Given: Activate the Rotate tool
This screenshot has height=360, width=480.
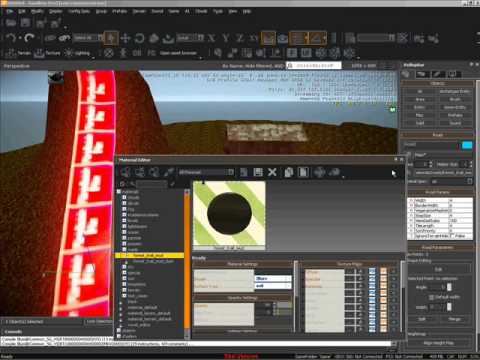Looking at the screenshot, I should pyautogui.click(x=139, y=38).
